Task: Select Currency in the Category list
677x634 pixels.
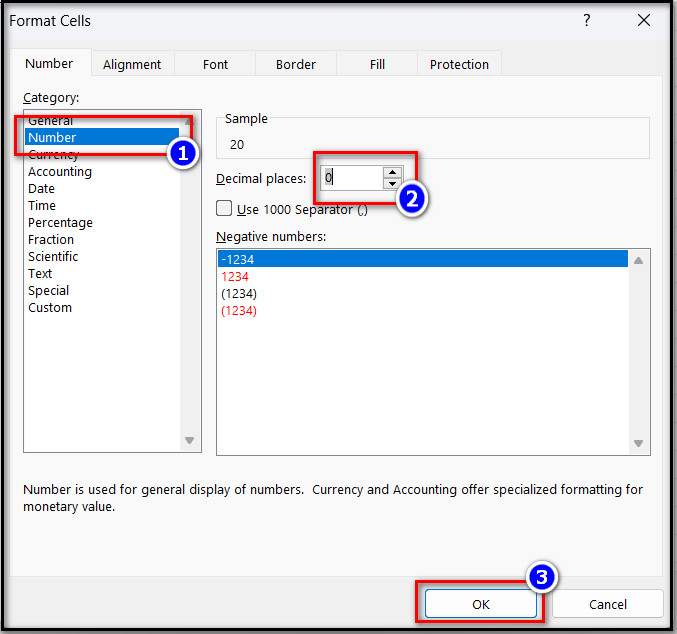Action: (54, 155)
